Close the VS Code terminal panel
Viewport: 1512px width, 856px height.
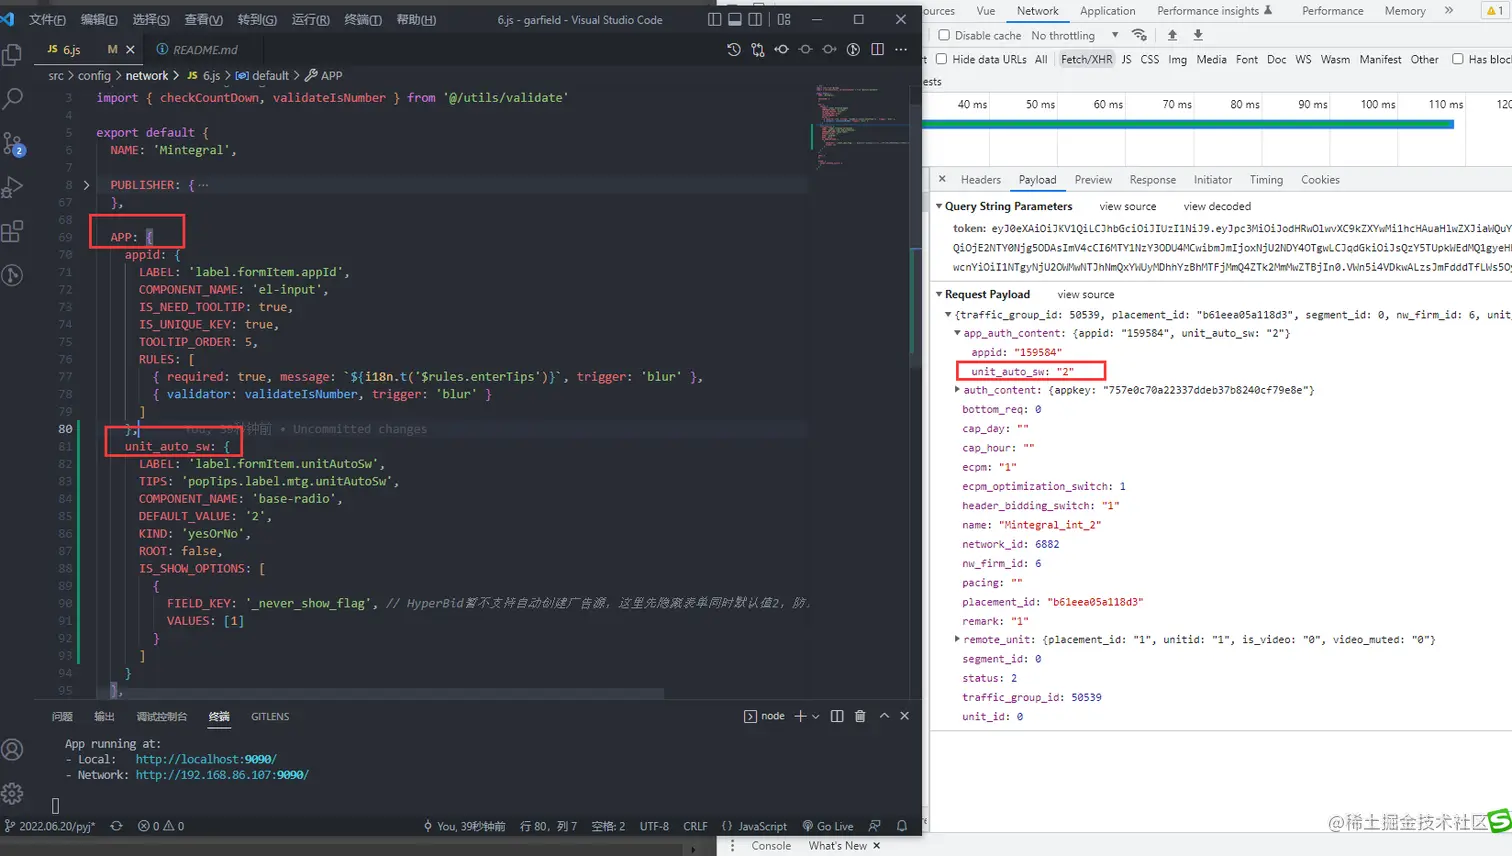(905, 716)
